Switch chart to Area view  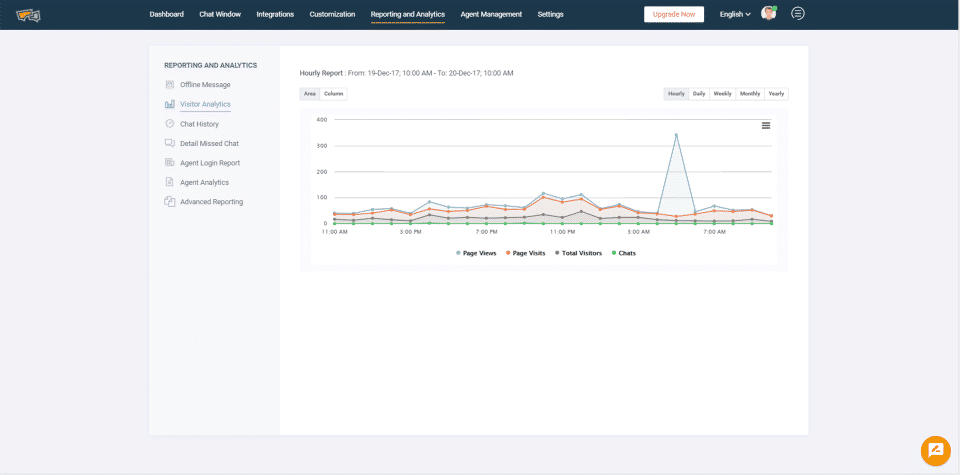(310, 94)
